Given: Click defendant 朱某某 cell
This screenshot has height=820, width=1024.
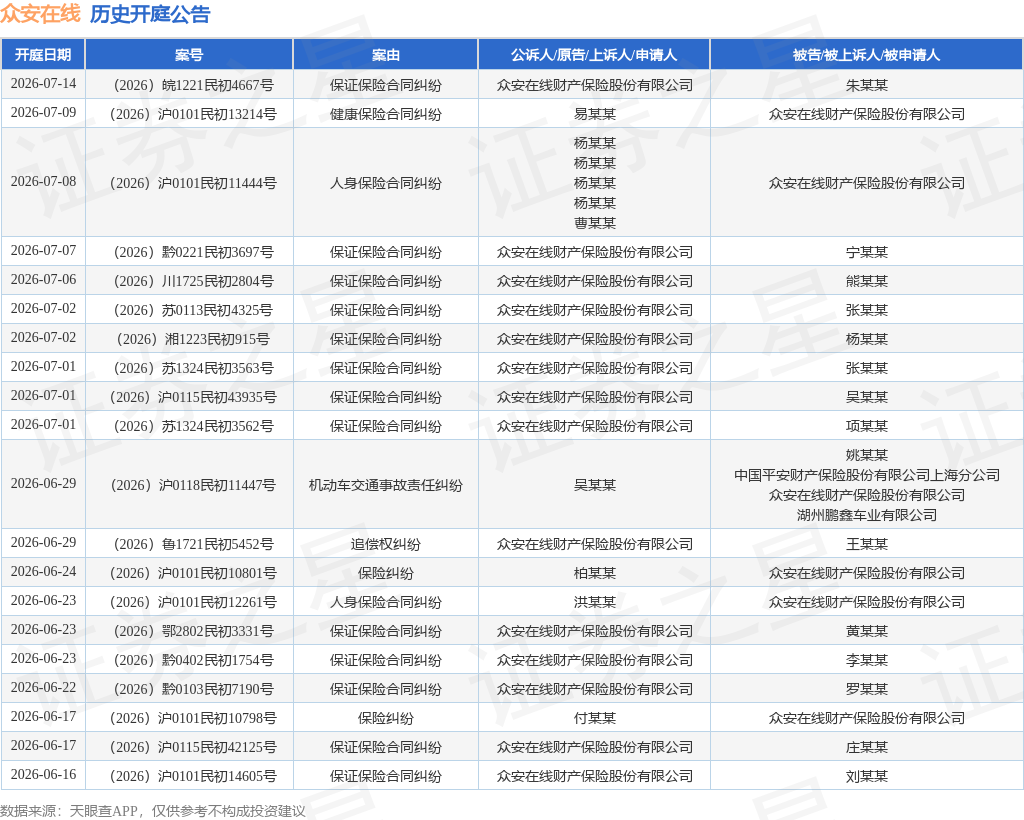Looking at the screenshot, I should click(x=867, y=85).
